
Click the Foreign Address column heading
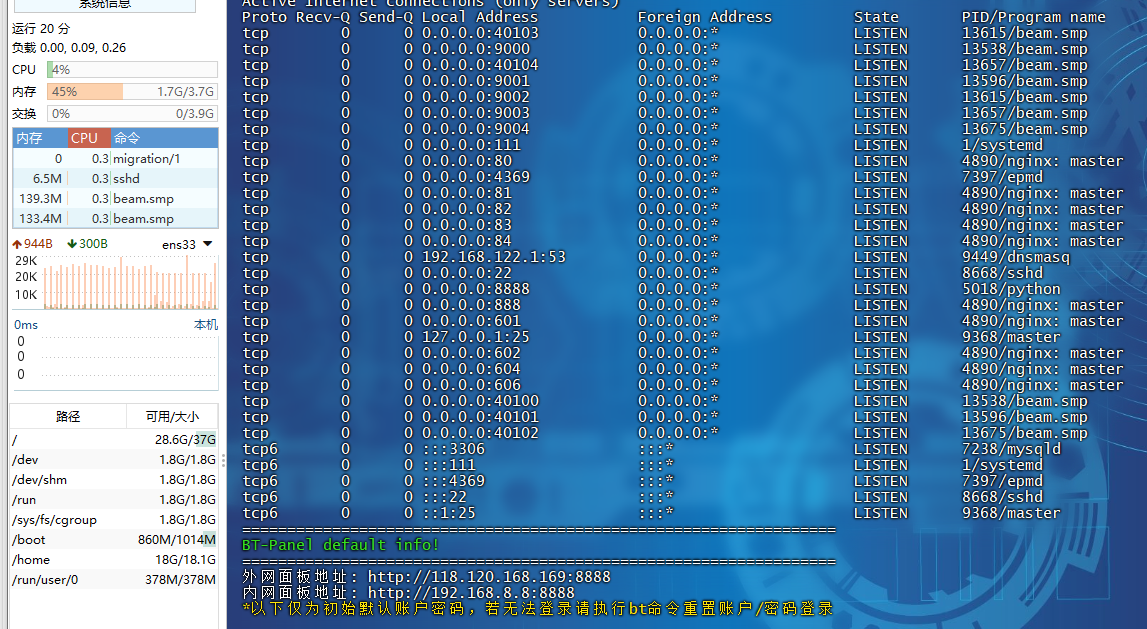[x=704, y=17]
